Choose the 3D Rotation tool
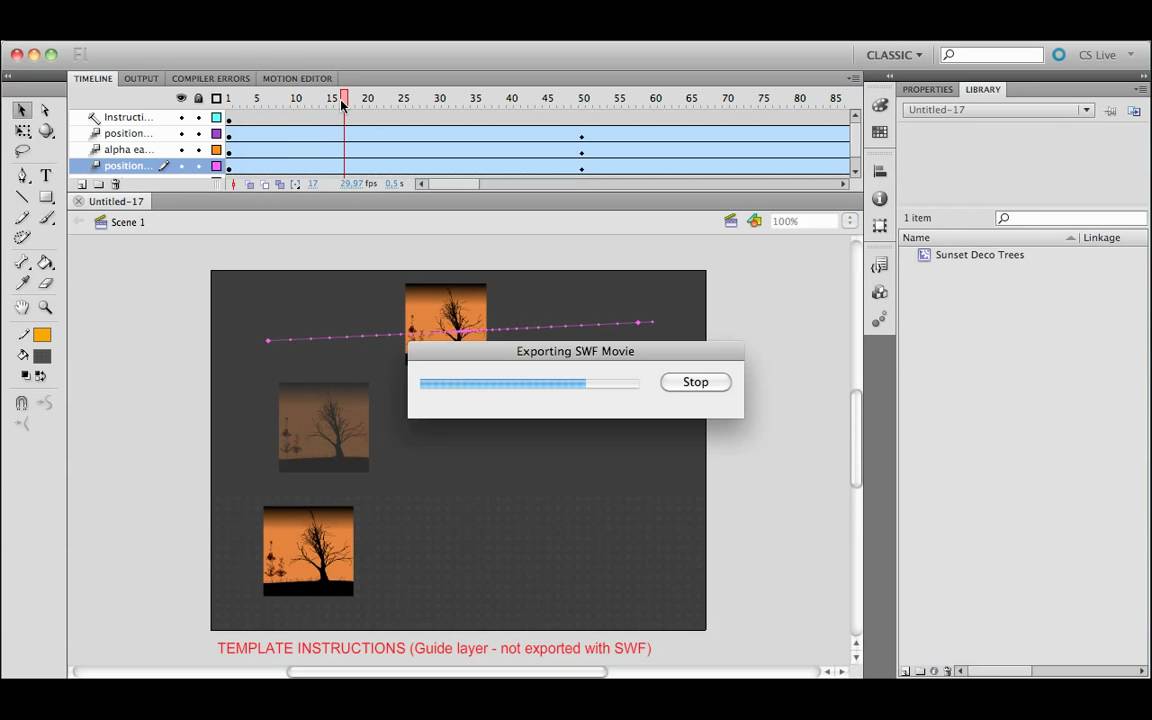This screenshot has height=720, width=1152. tap(46, 131)
